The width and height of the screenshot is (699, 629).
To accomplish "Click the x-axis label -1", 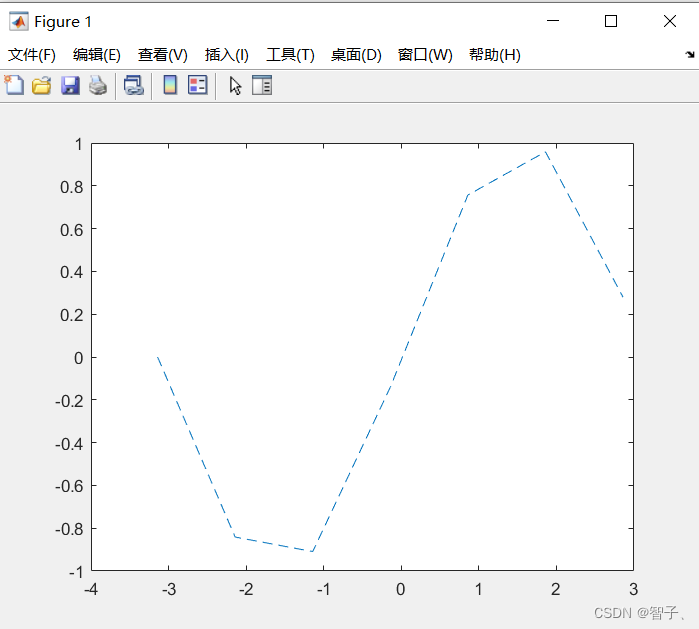I will pyautogui.click(x=324, y=589).
